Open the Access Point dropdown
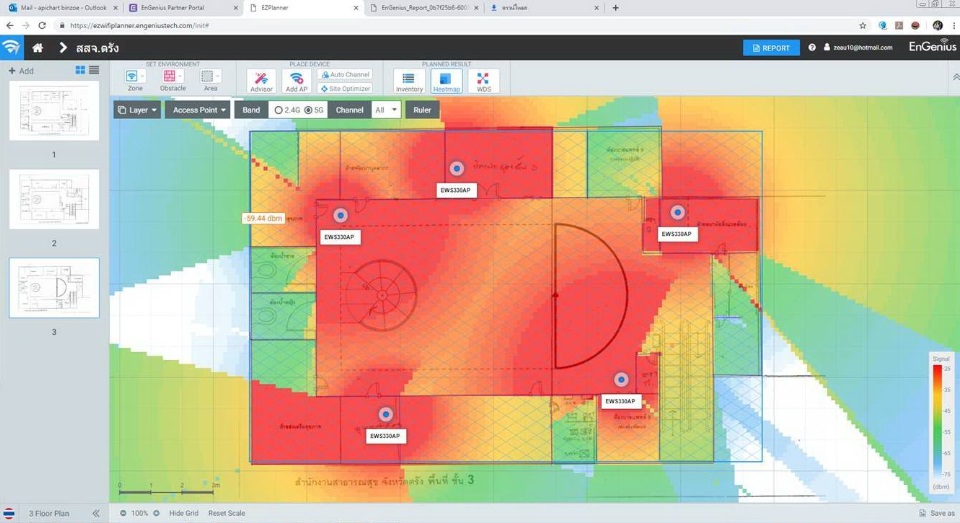Image resolution: width=960 pixels, height=523 pixels. tap(198, 110)
